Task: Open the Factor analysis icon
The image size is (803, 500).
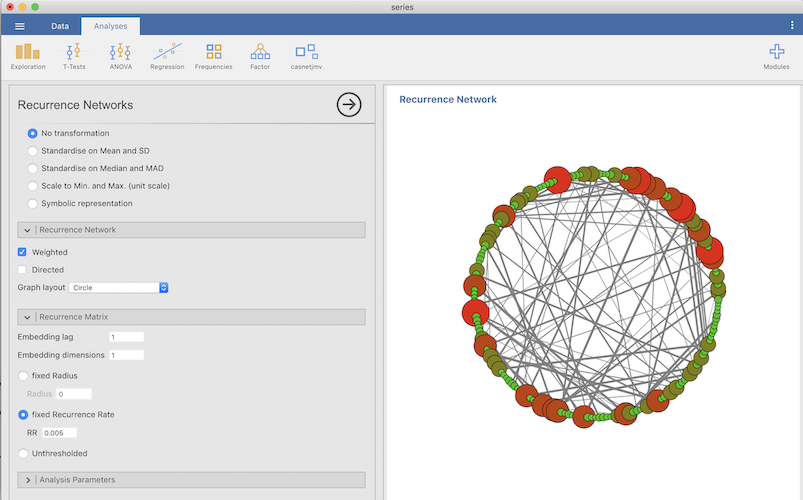Action: coord(260,55)
